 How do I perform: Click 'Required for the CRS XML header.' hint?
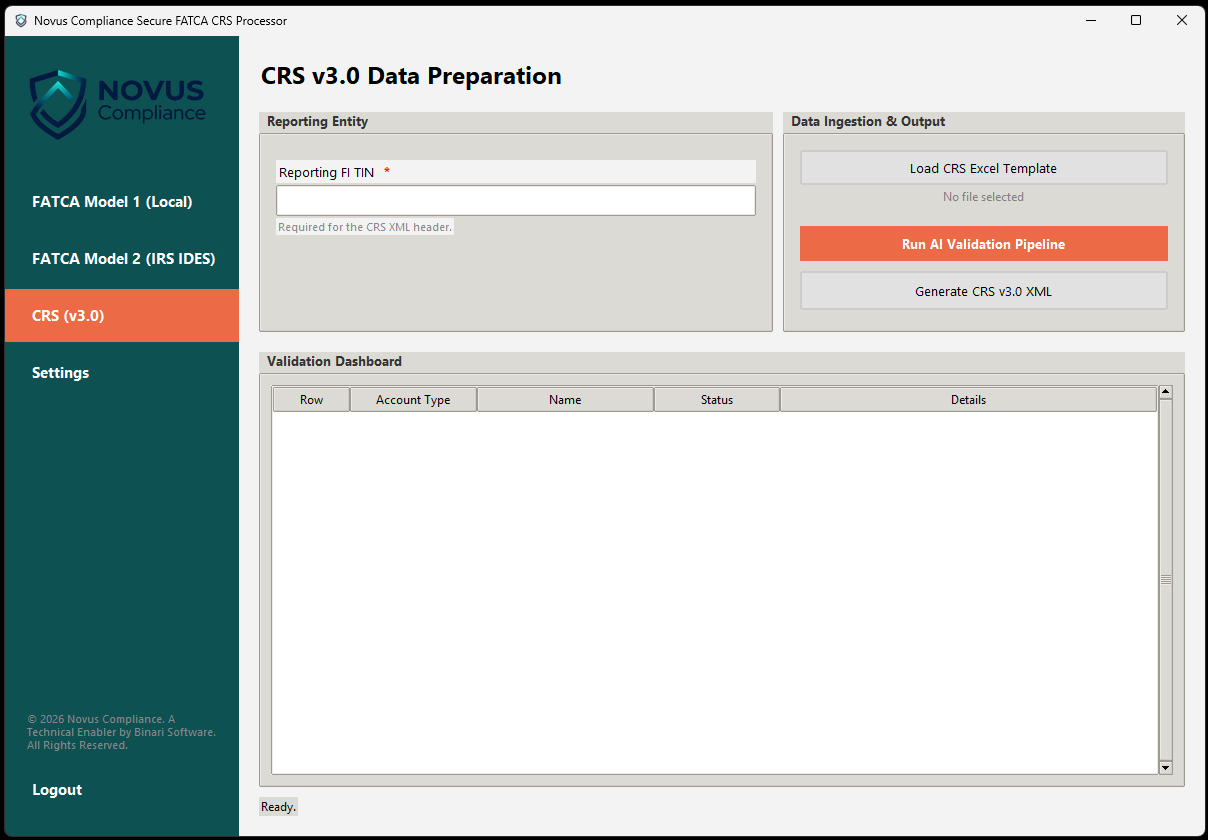click(x=365, y=227)
